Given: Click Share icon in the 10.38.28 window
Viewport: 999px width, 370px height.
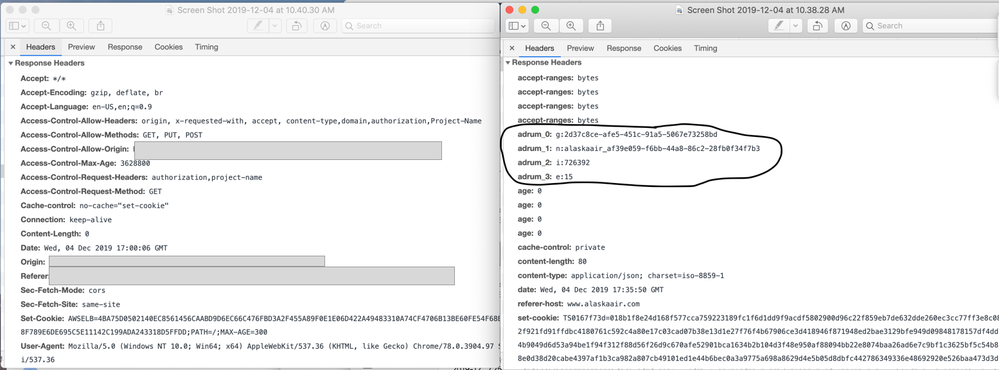Looking at the screenshot, I should point(600,26).
